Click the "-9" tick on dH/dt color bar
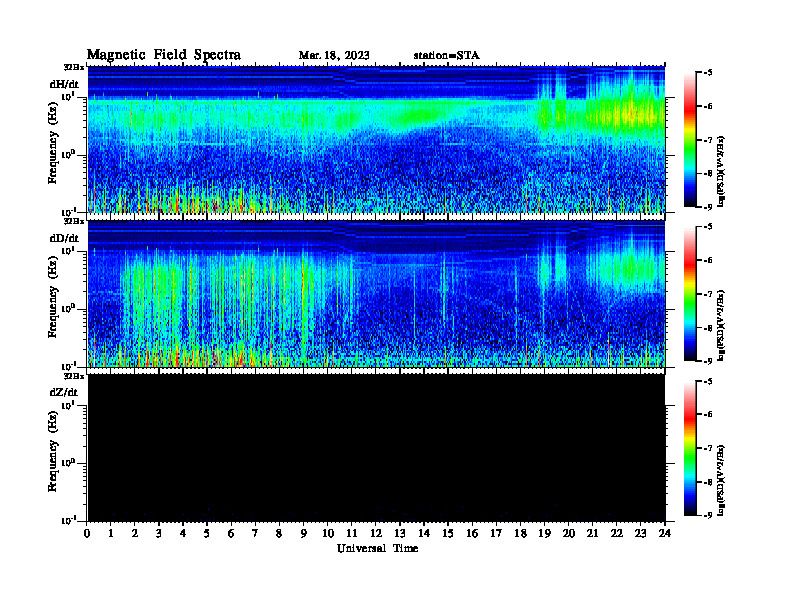 [708, 207]
